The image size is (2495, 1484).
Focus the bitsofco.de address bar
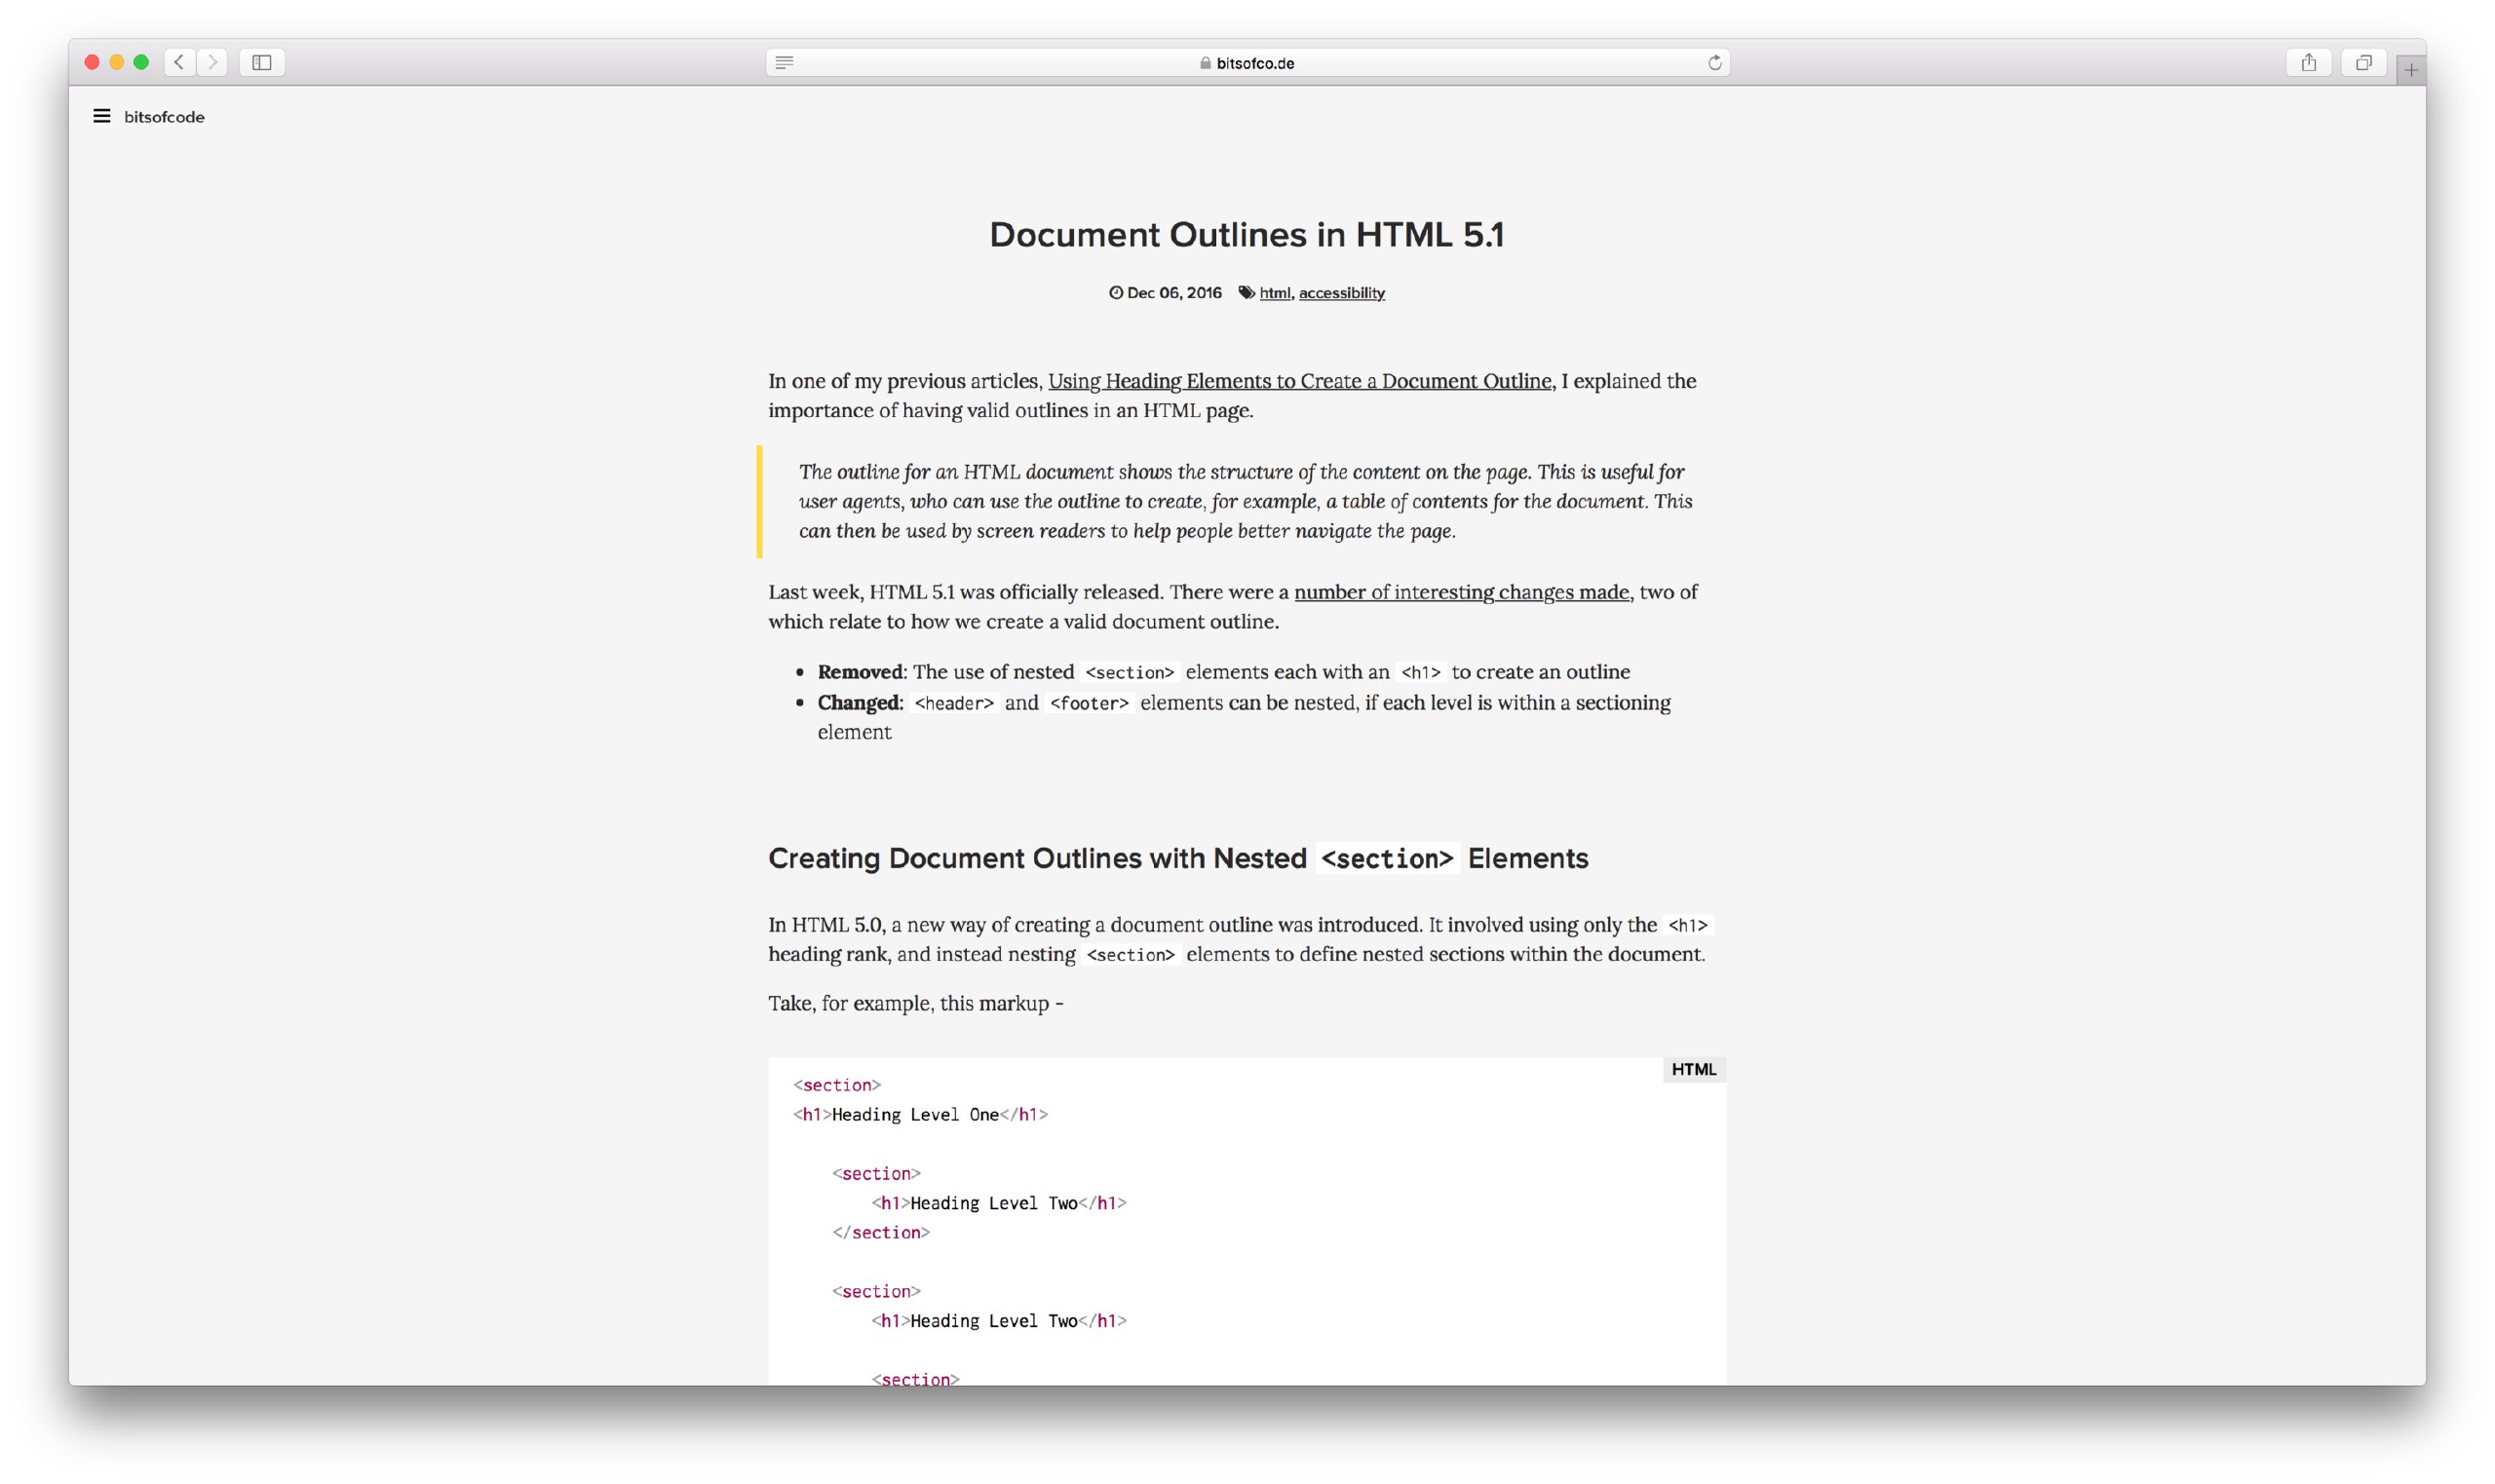1247,62
